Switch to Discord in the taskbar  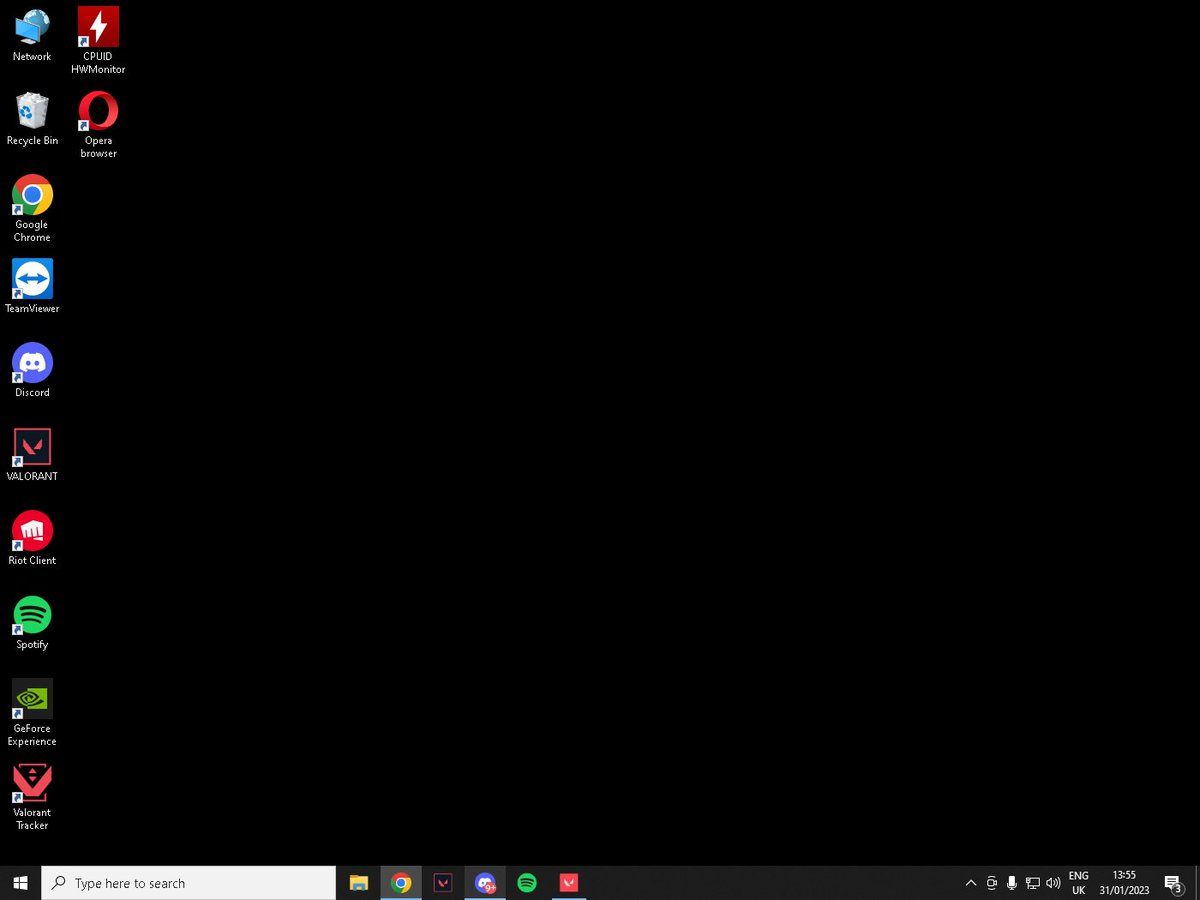tap(485, 883)
